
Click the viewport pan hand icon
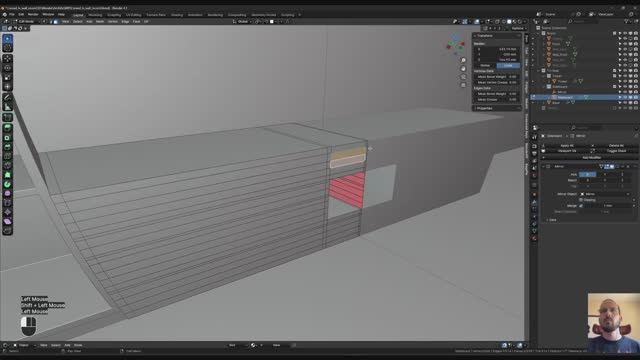tap(463, 69)
